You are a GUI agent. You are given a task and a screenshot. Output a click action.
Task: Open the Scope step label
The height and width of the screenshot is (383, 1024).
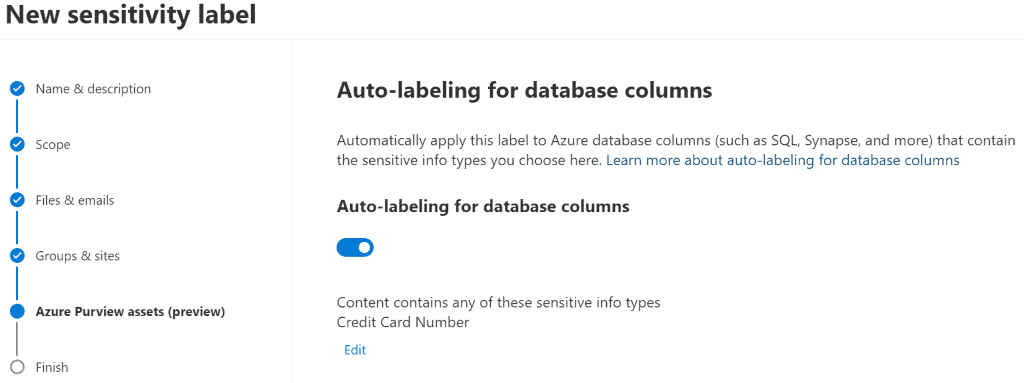click(x=53, y=144)
